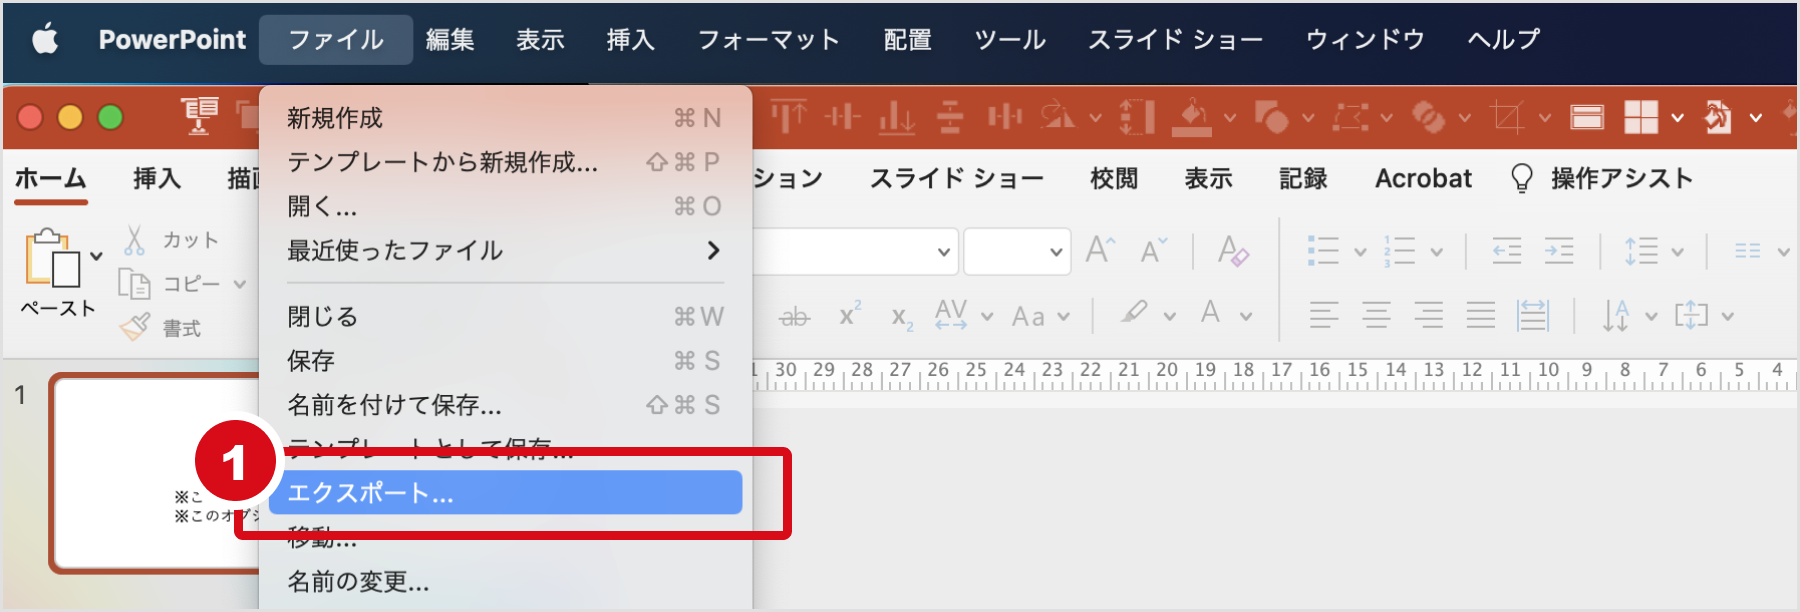The height and width of the screenshot is (612, 1800).
Task: Click the Cut scissors icon
Action: pyautogui.click(x=135, y=240)
